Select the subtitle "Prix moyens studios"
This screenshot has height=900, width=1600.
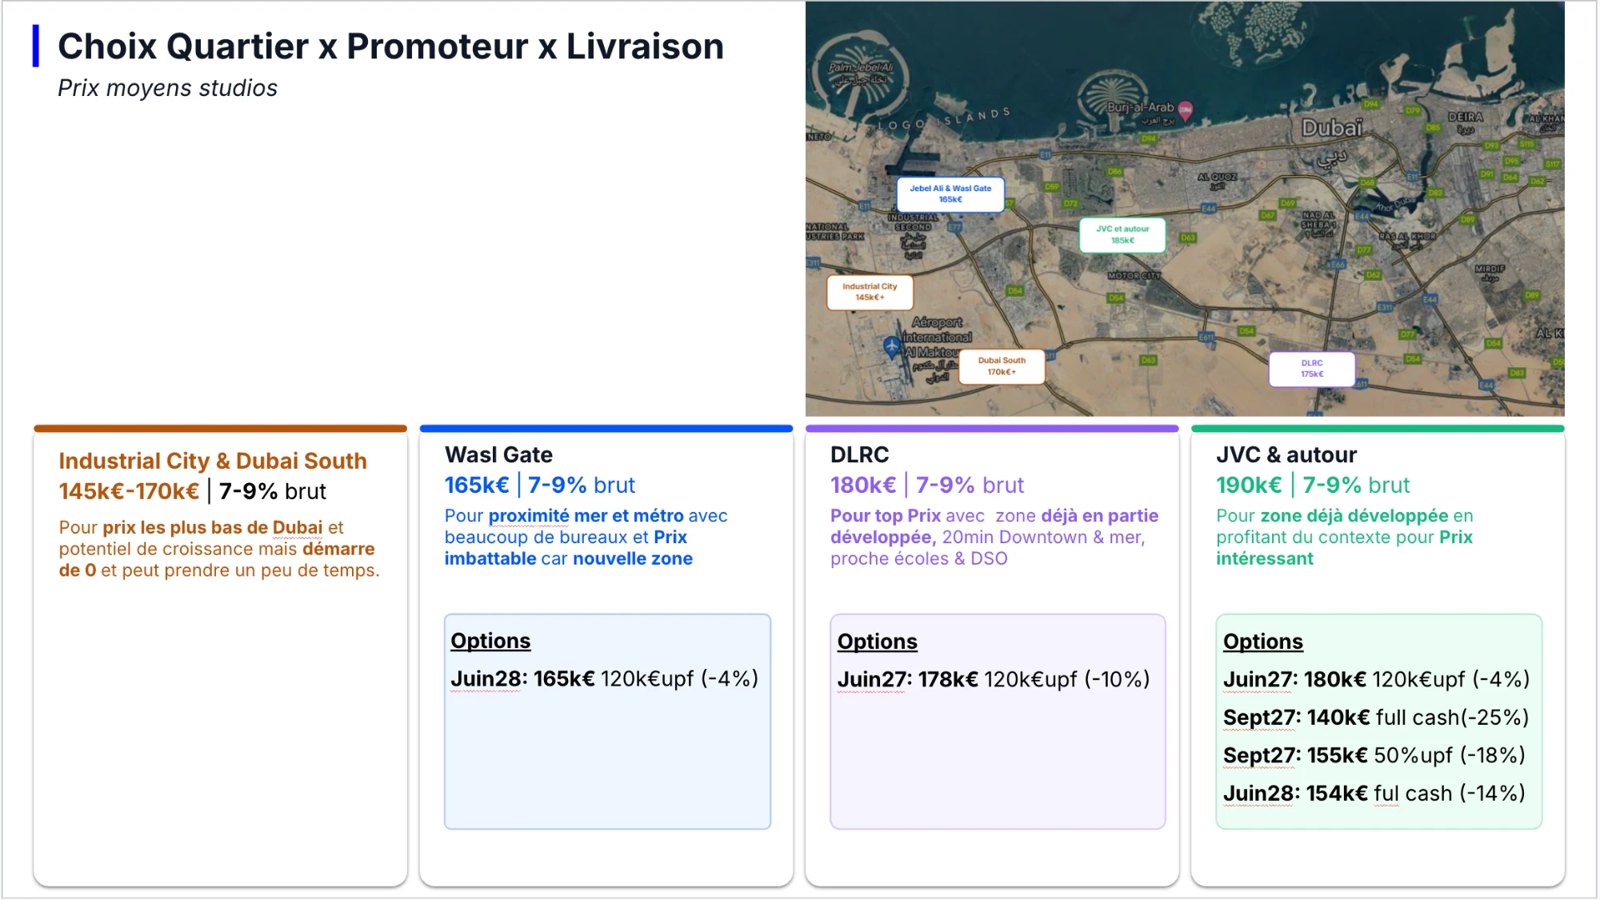(x=168, y=88)
